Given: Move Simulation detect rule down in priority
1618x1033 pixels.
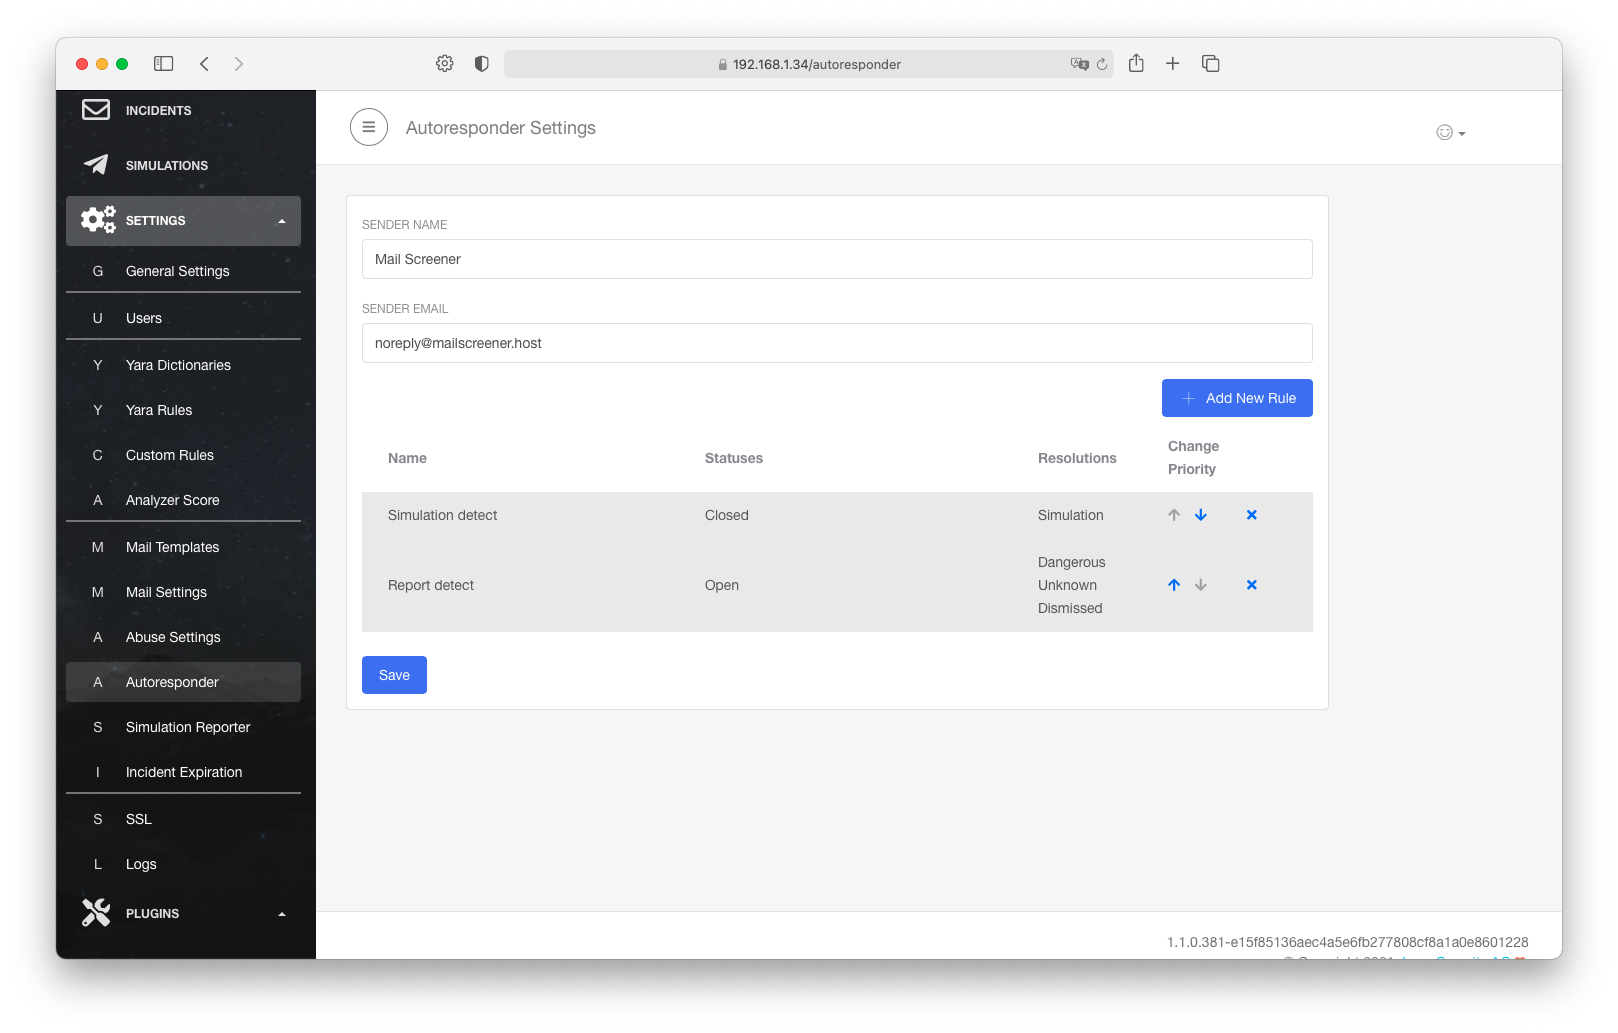Looking at the screenshot, I should tap(1201, 515).
